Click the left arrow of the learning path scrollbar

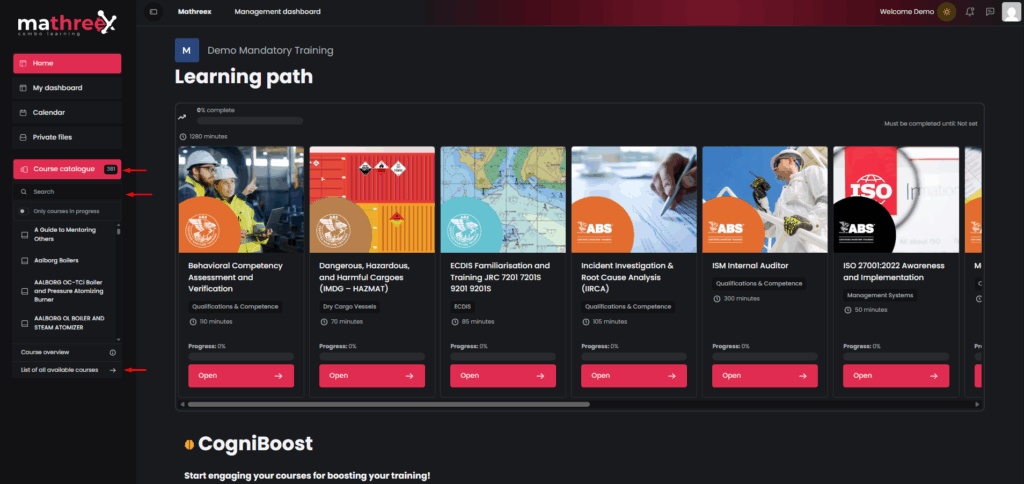(182, 404)
